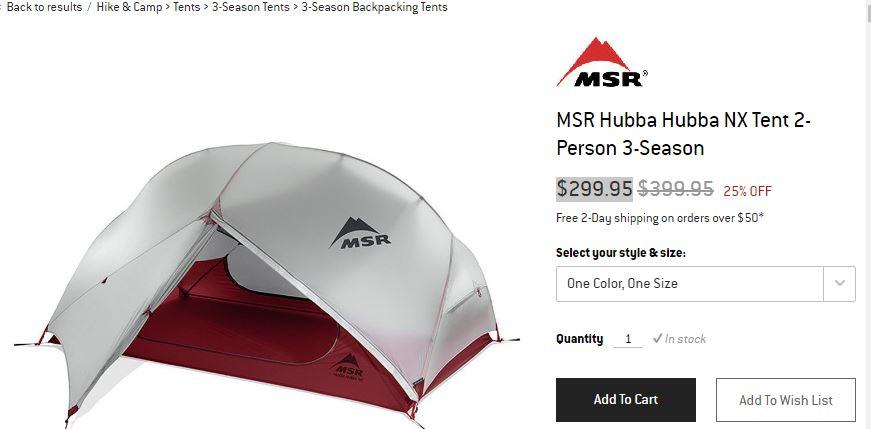Click the 25% OFF label
This screenshot has height=429, width=871.
click(x=747, y=191)
